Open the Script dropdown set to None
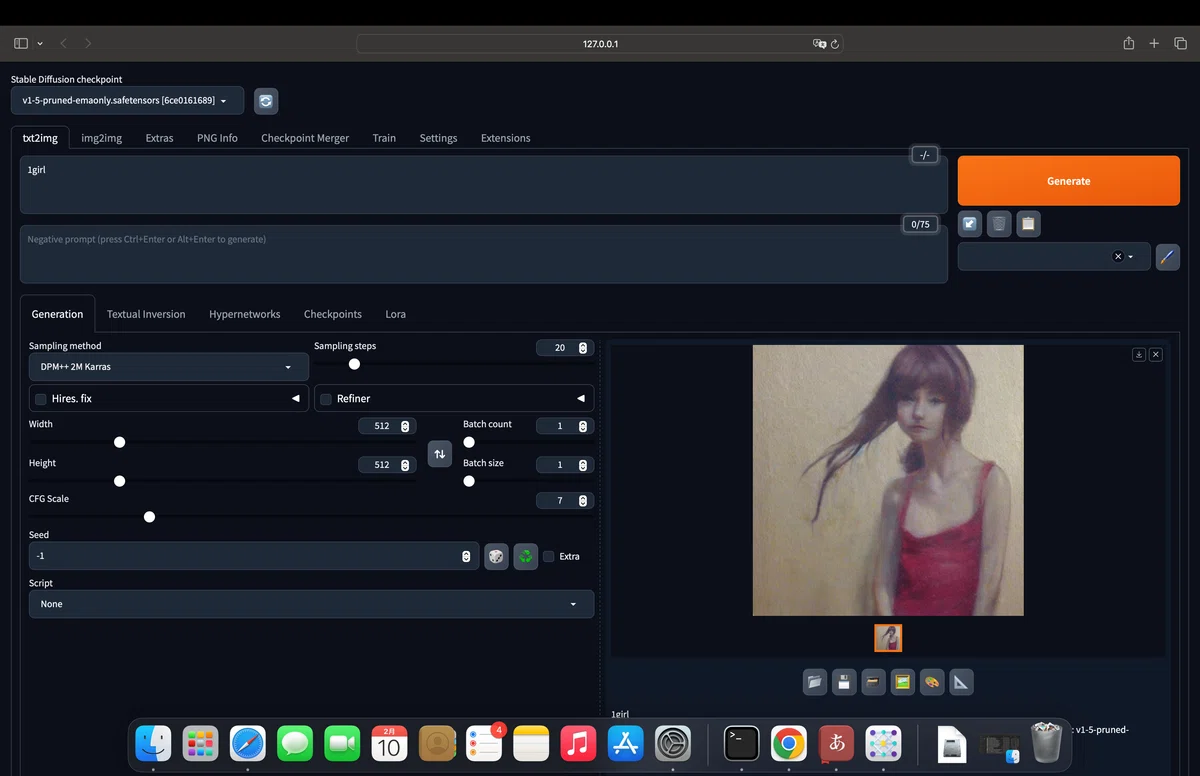This screenshot has width=1200, height=776. [311, 604]
